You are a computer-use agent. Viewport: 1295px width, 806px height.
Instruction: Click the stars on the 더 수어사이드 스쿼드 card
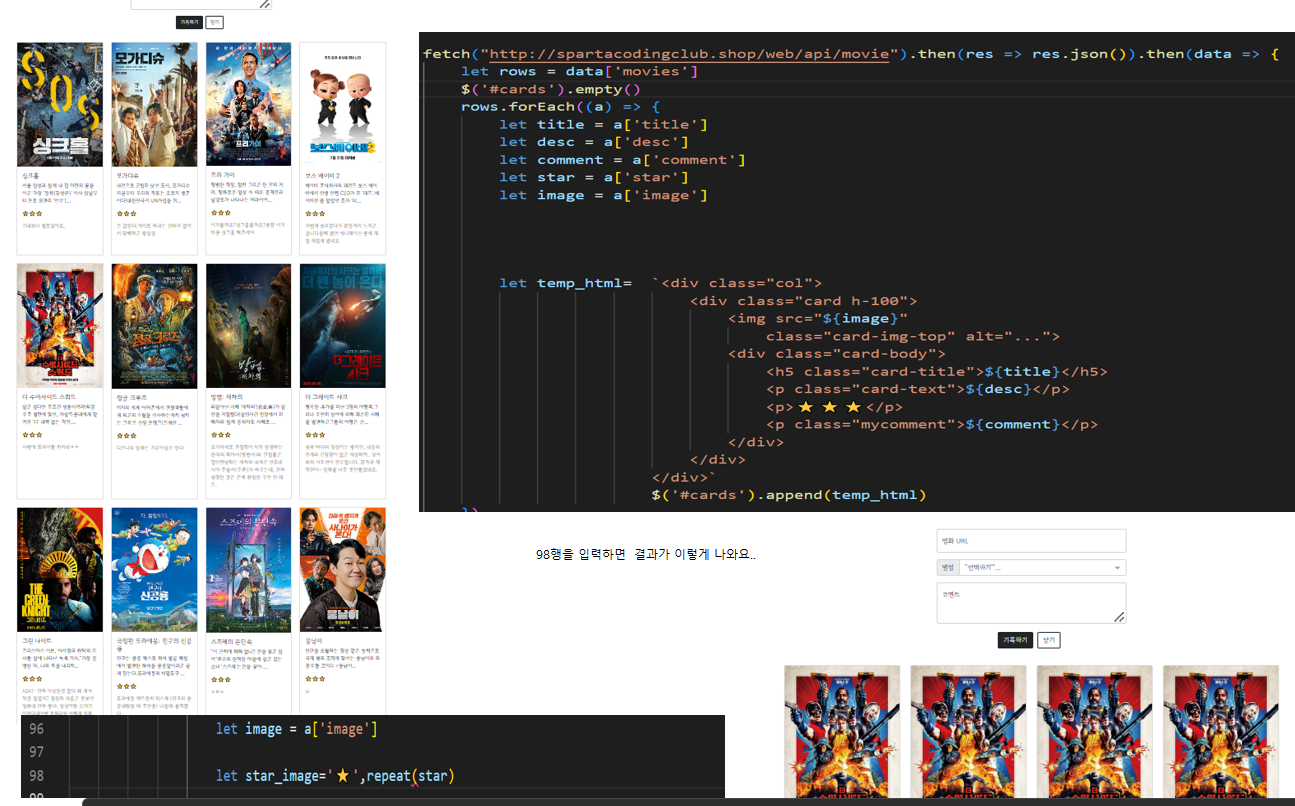click(30, 434)
